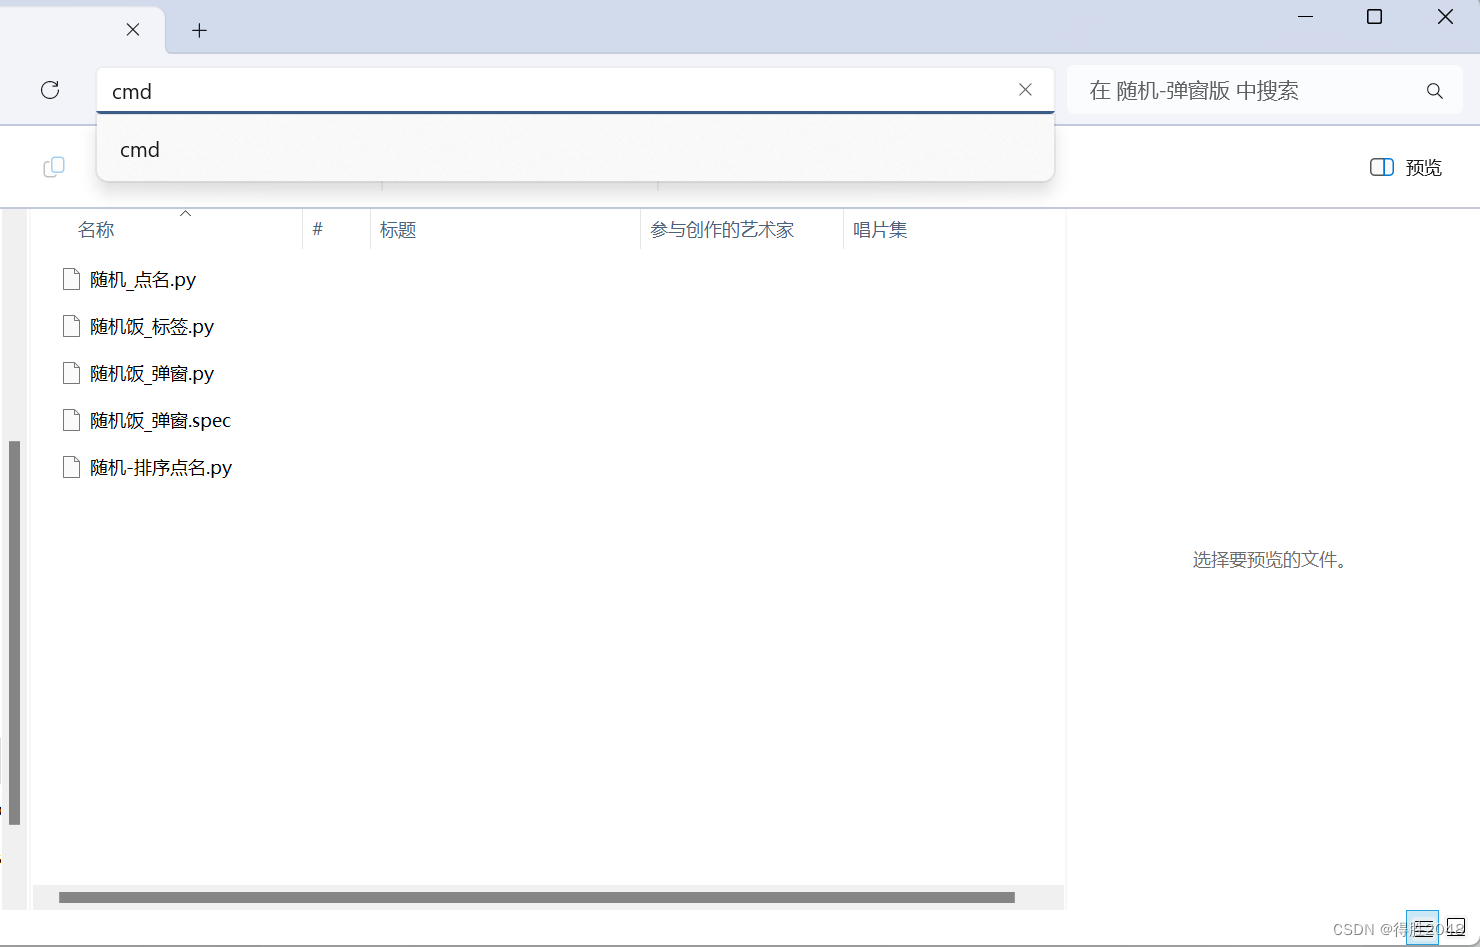Click the copy path icon below the address bar
The height and width of the screenshot is (947, 1480).
(x=53, y=167)
